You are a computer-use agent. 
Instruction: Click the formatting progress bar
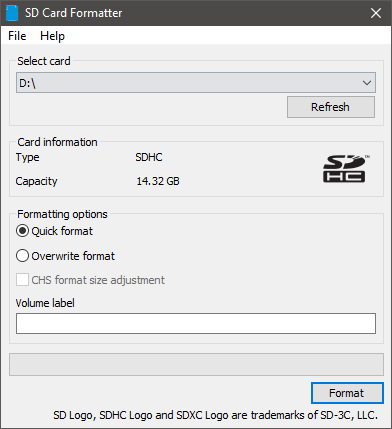(x=196, y=364)
